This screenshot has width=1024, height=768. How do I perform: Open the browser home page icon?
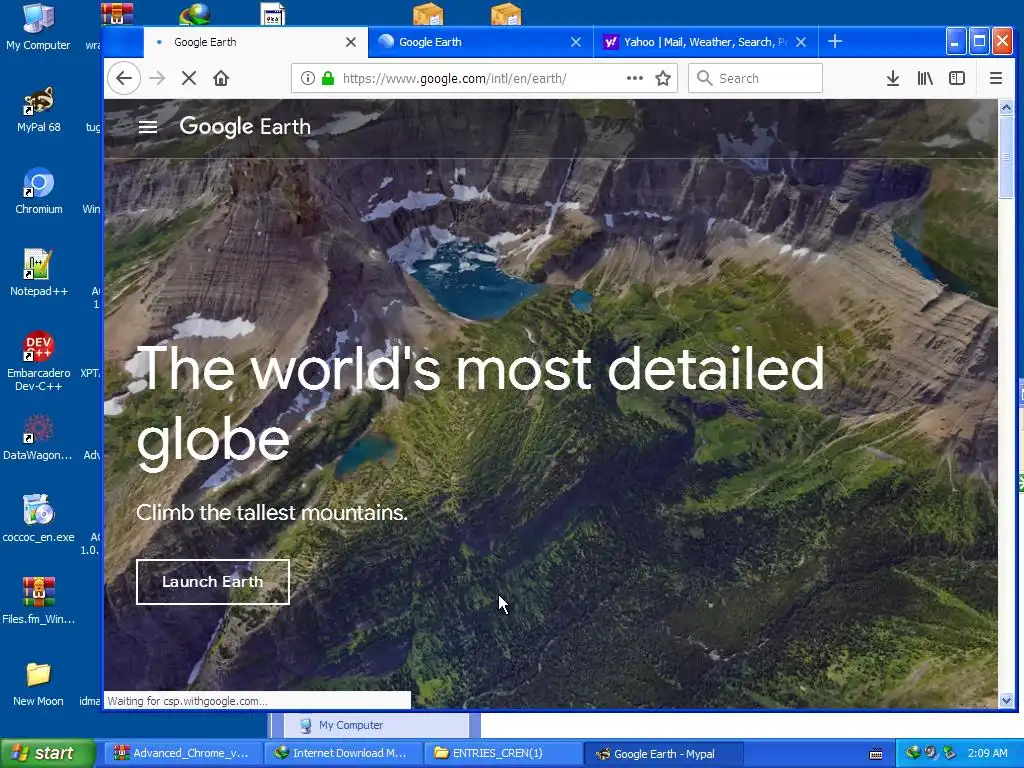pos(221,78)
